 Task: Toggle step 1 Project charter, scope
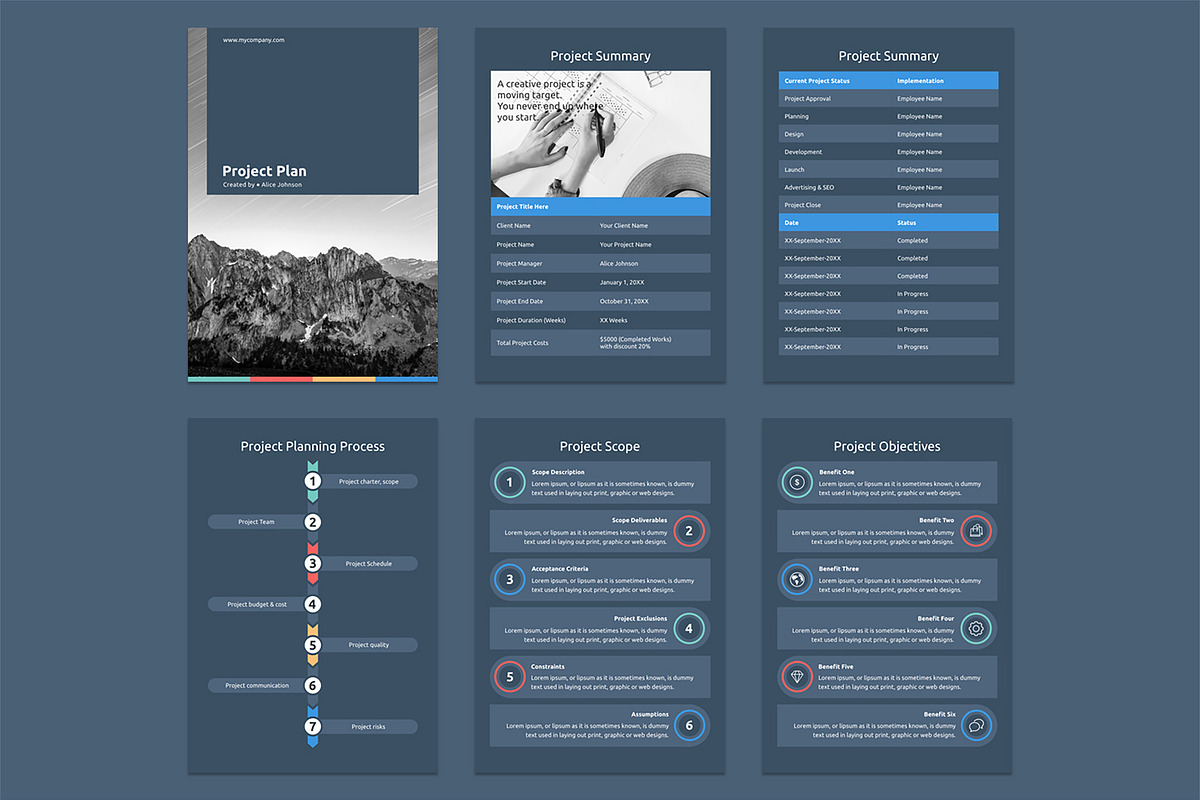(313, 481)
